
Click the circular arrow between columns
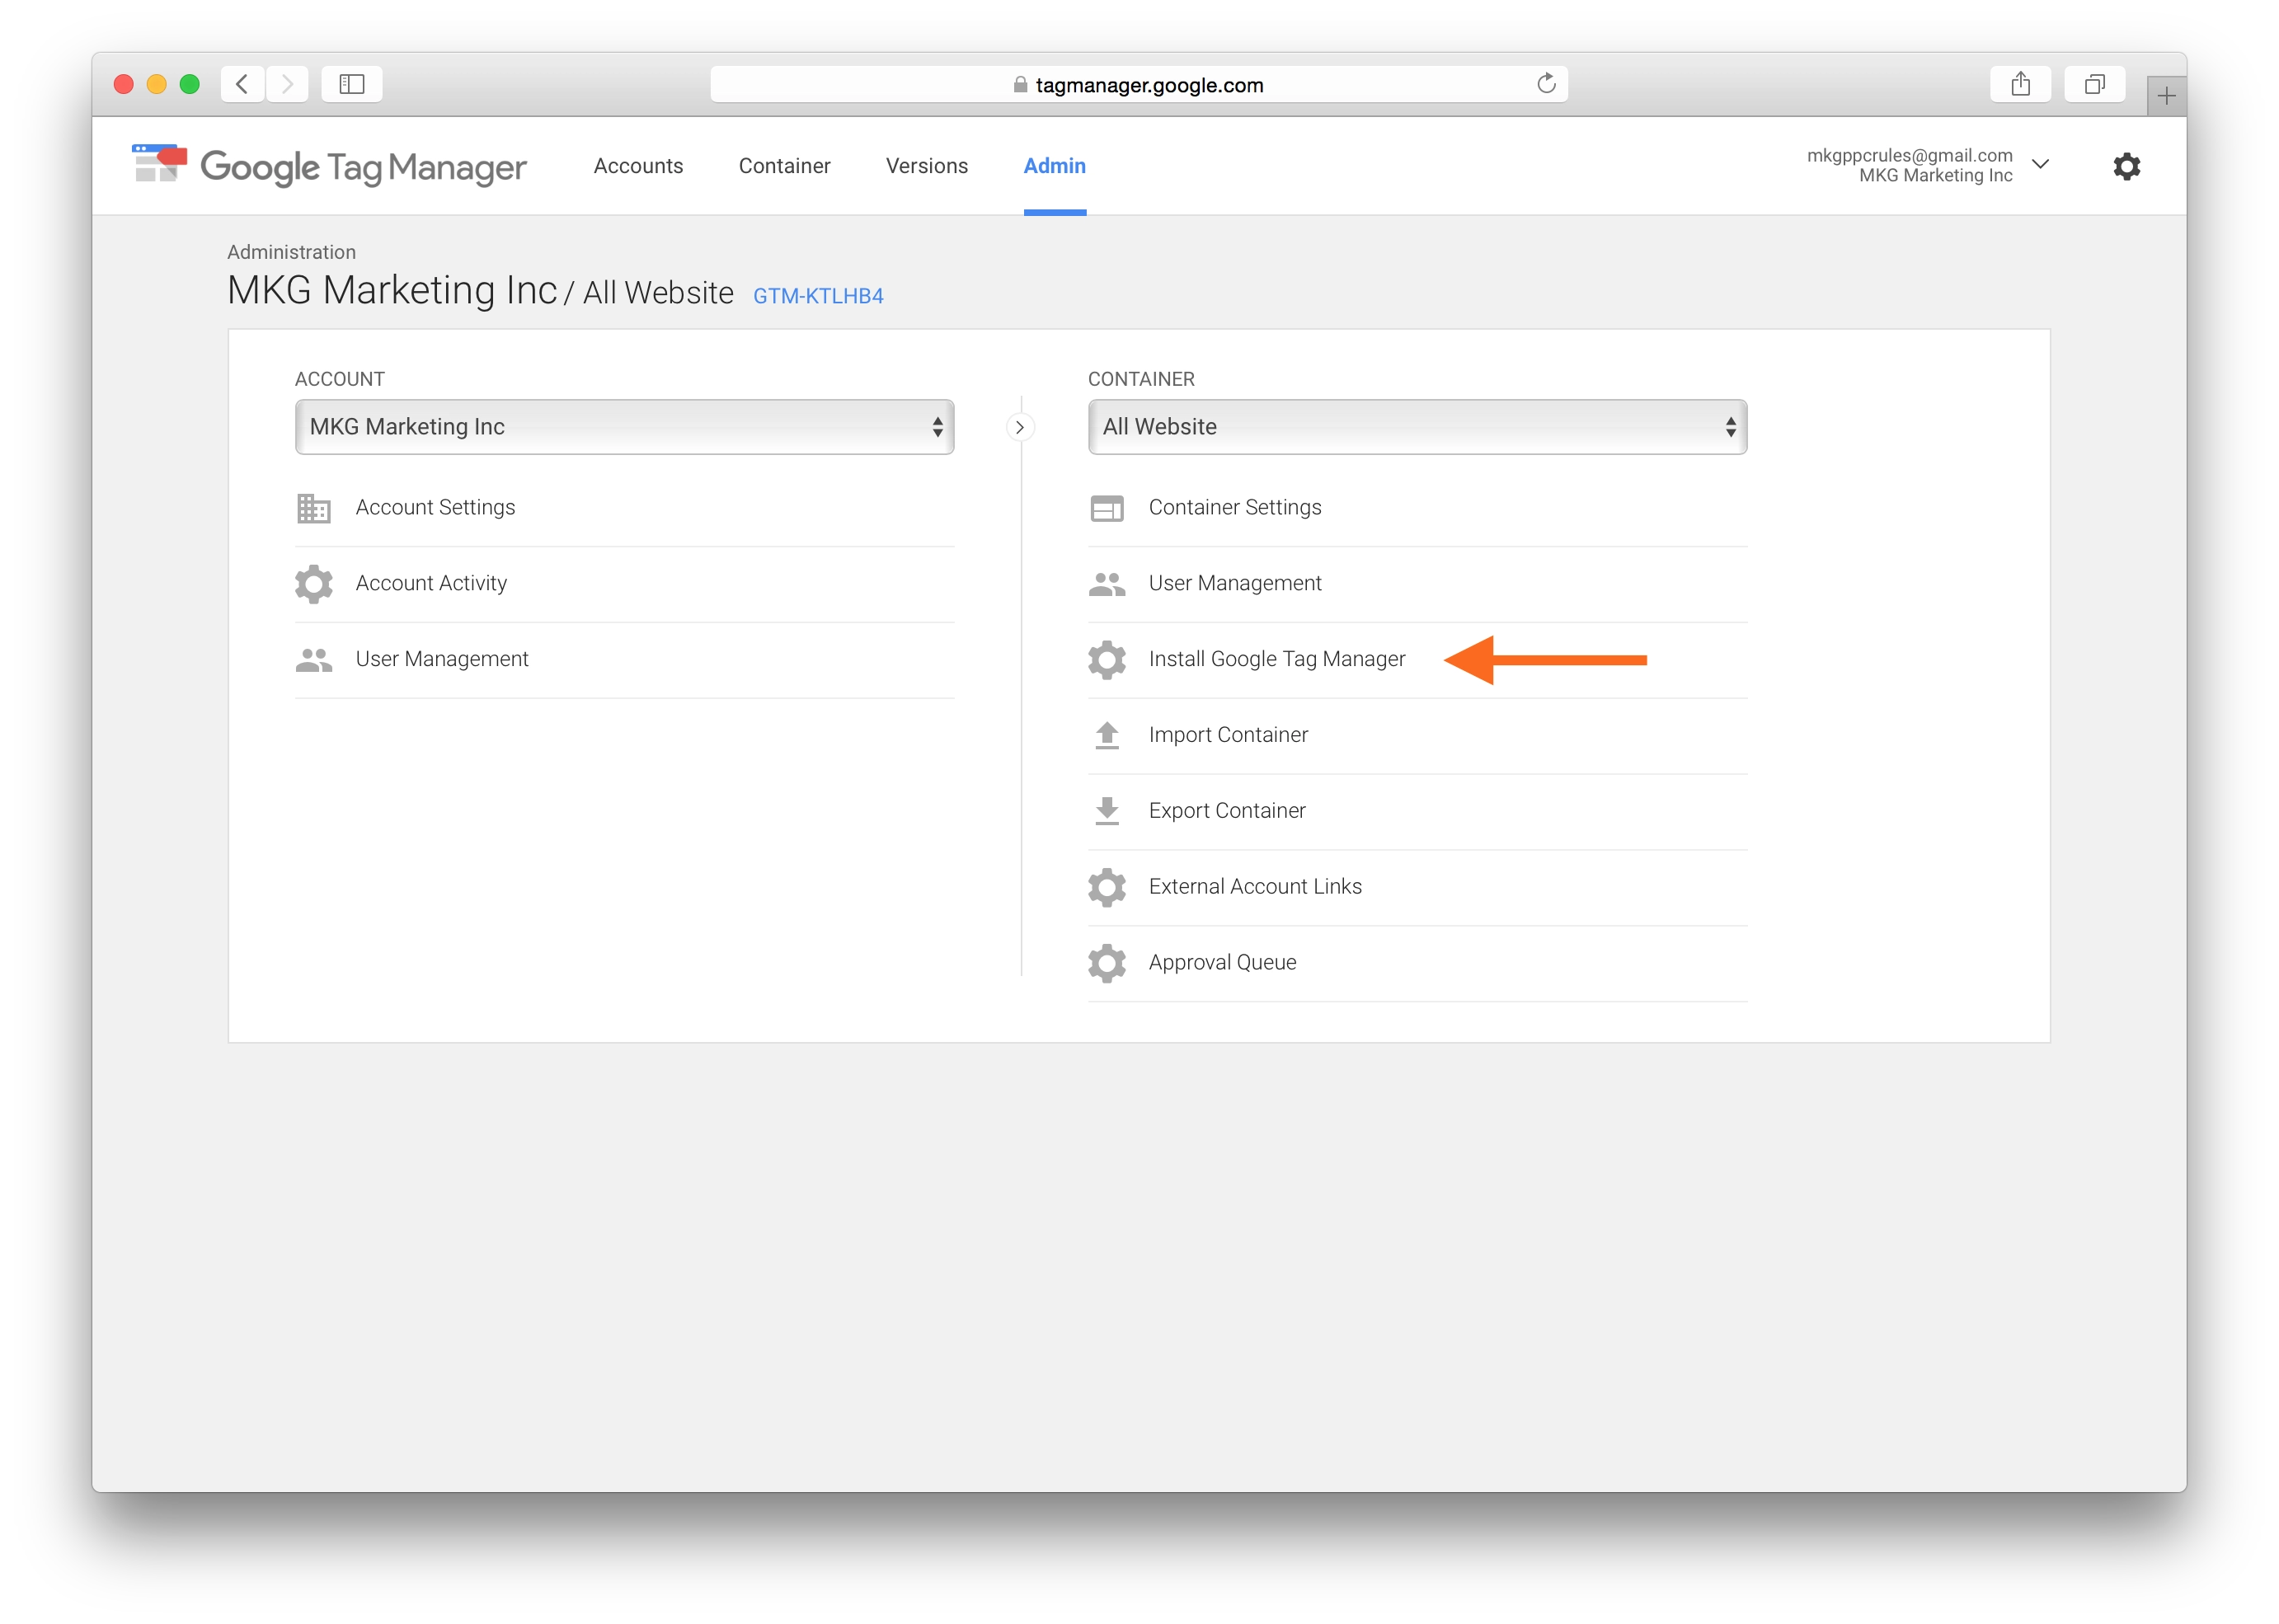(1019, 428)
